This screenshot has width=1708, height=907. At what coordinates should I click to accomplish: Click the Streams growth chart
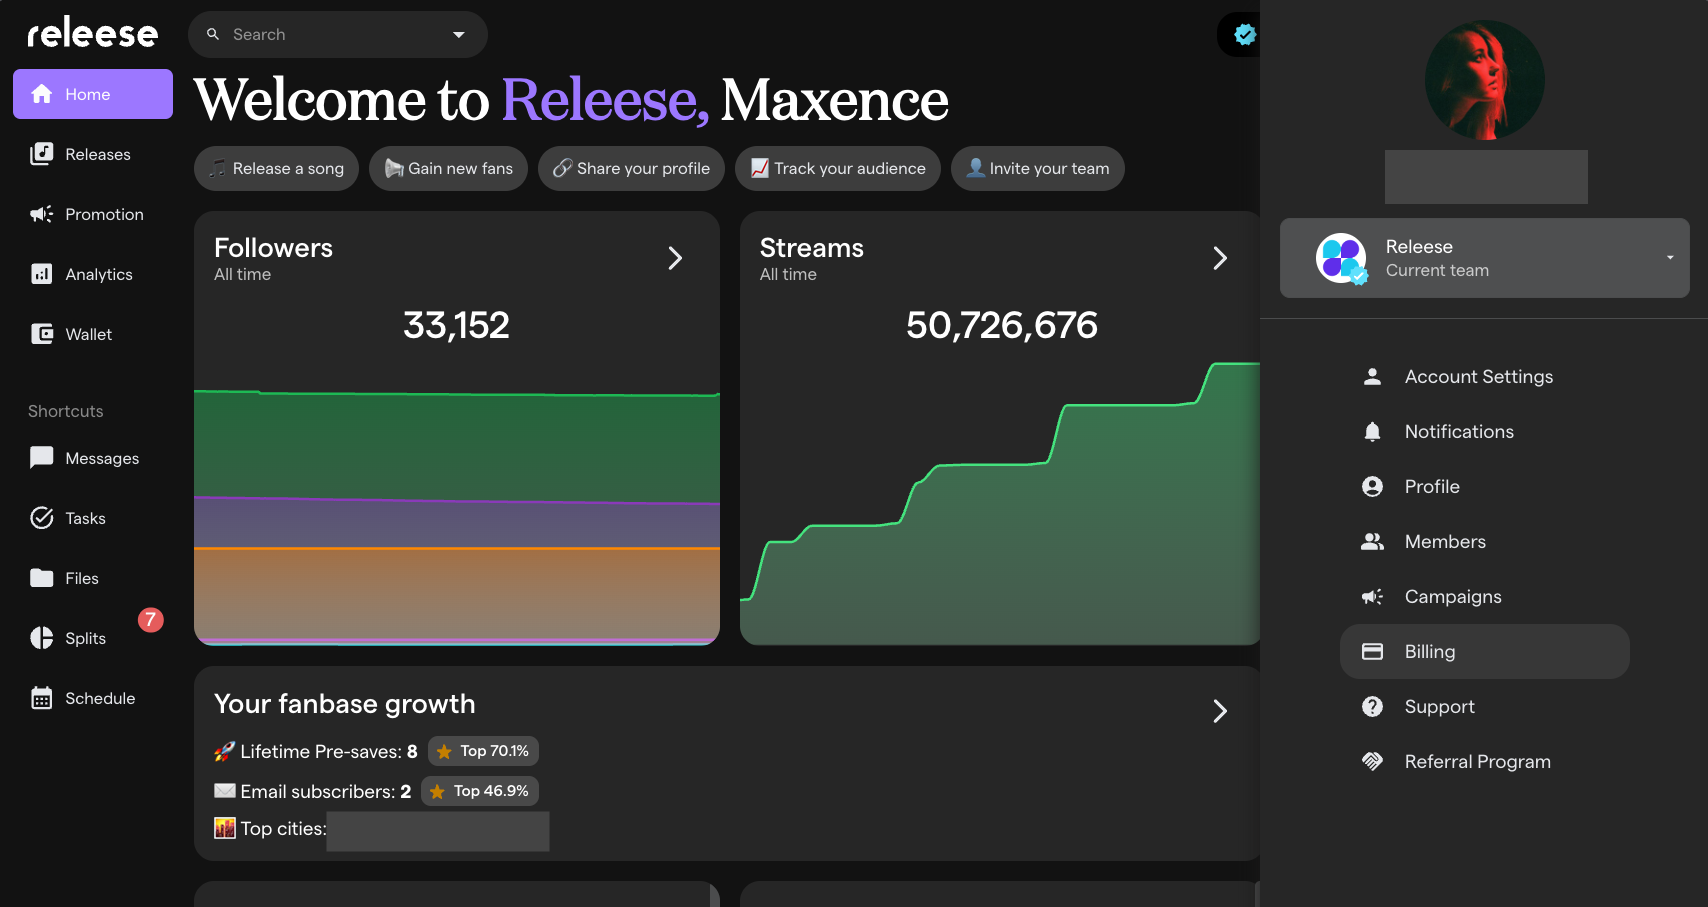(1000, 503)
